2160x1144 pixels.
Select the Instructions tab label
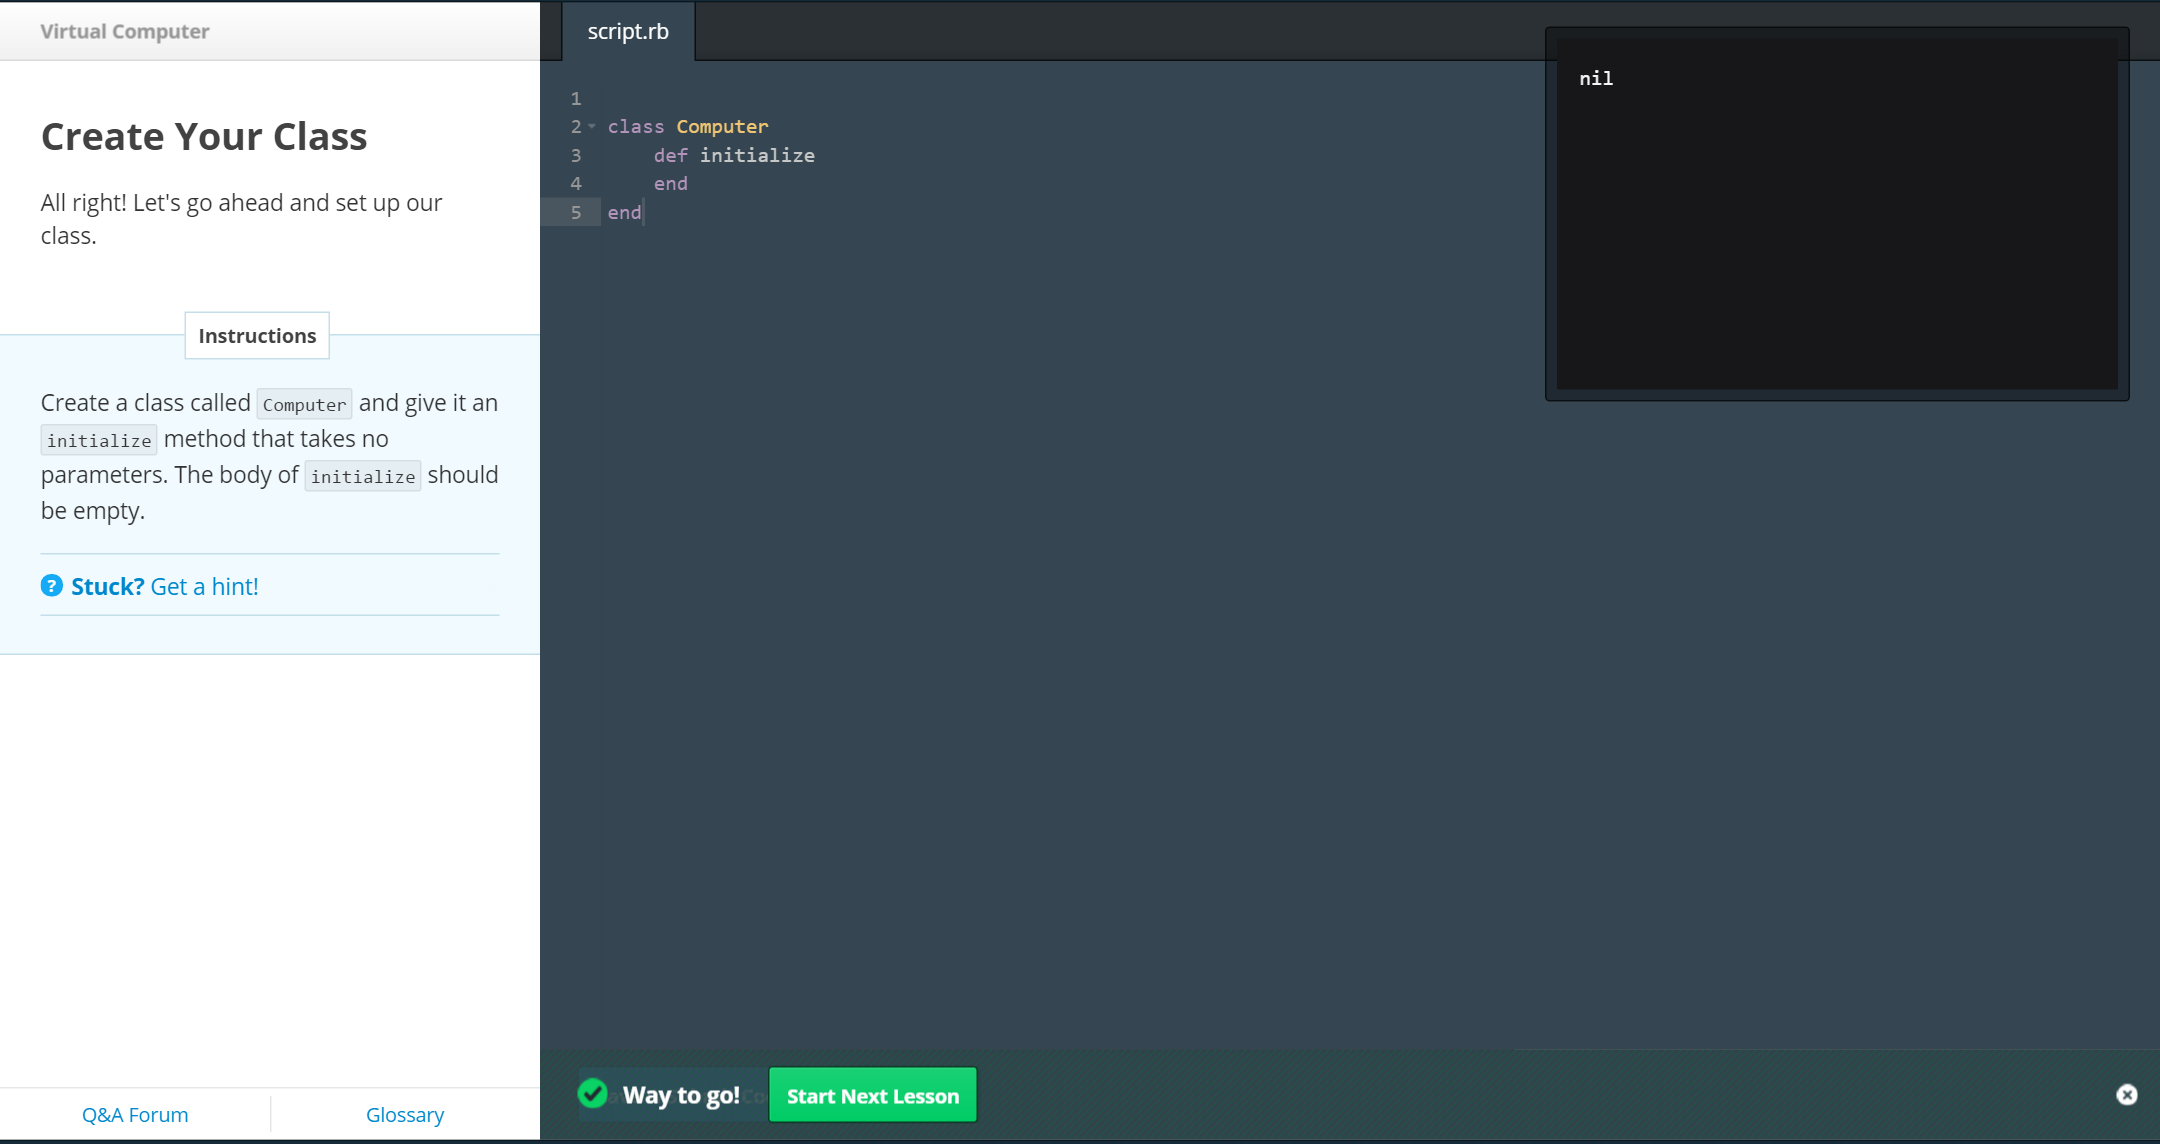(257, 336)
